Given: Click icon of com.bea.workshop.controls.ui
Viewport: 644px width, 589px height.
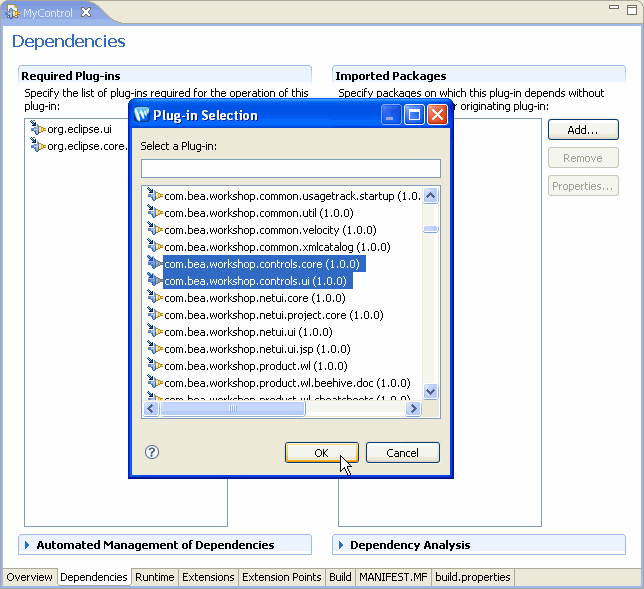Looking at the screenshot, I should (x=155, y=281).
